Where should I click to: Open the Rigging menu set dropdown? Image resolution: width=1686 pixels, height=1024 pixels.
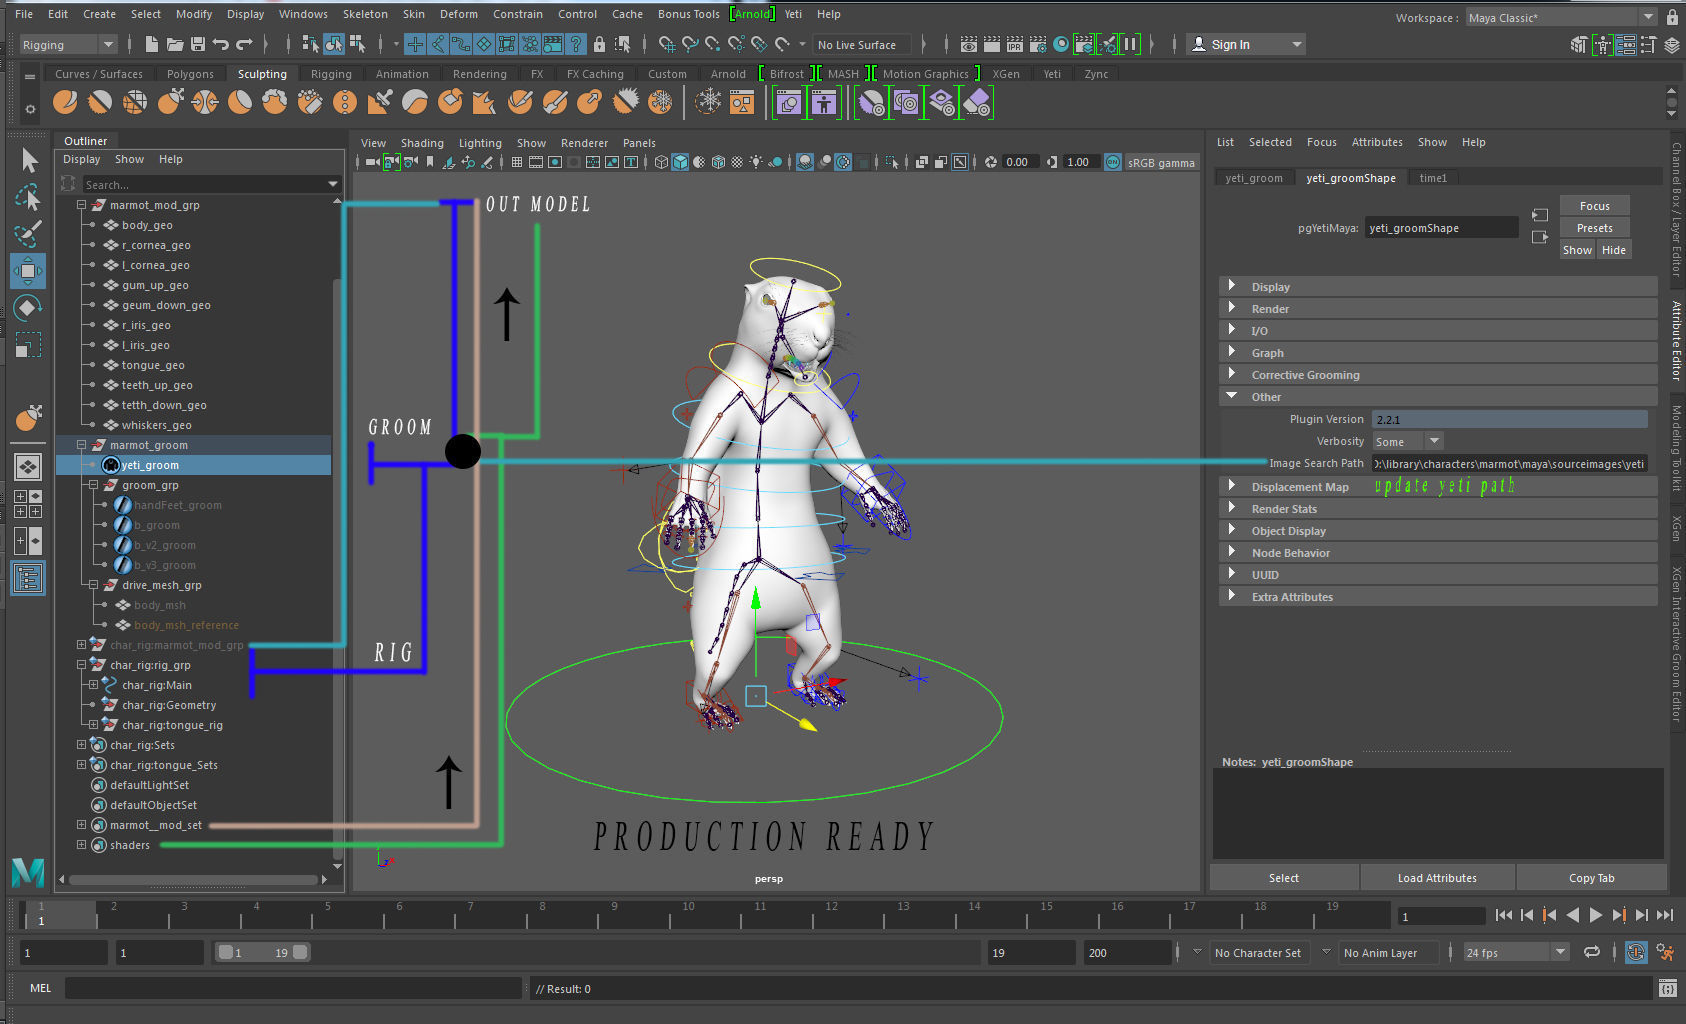(x=68, y=44)
